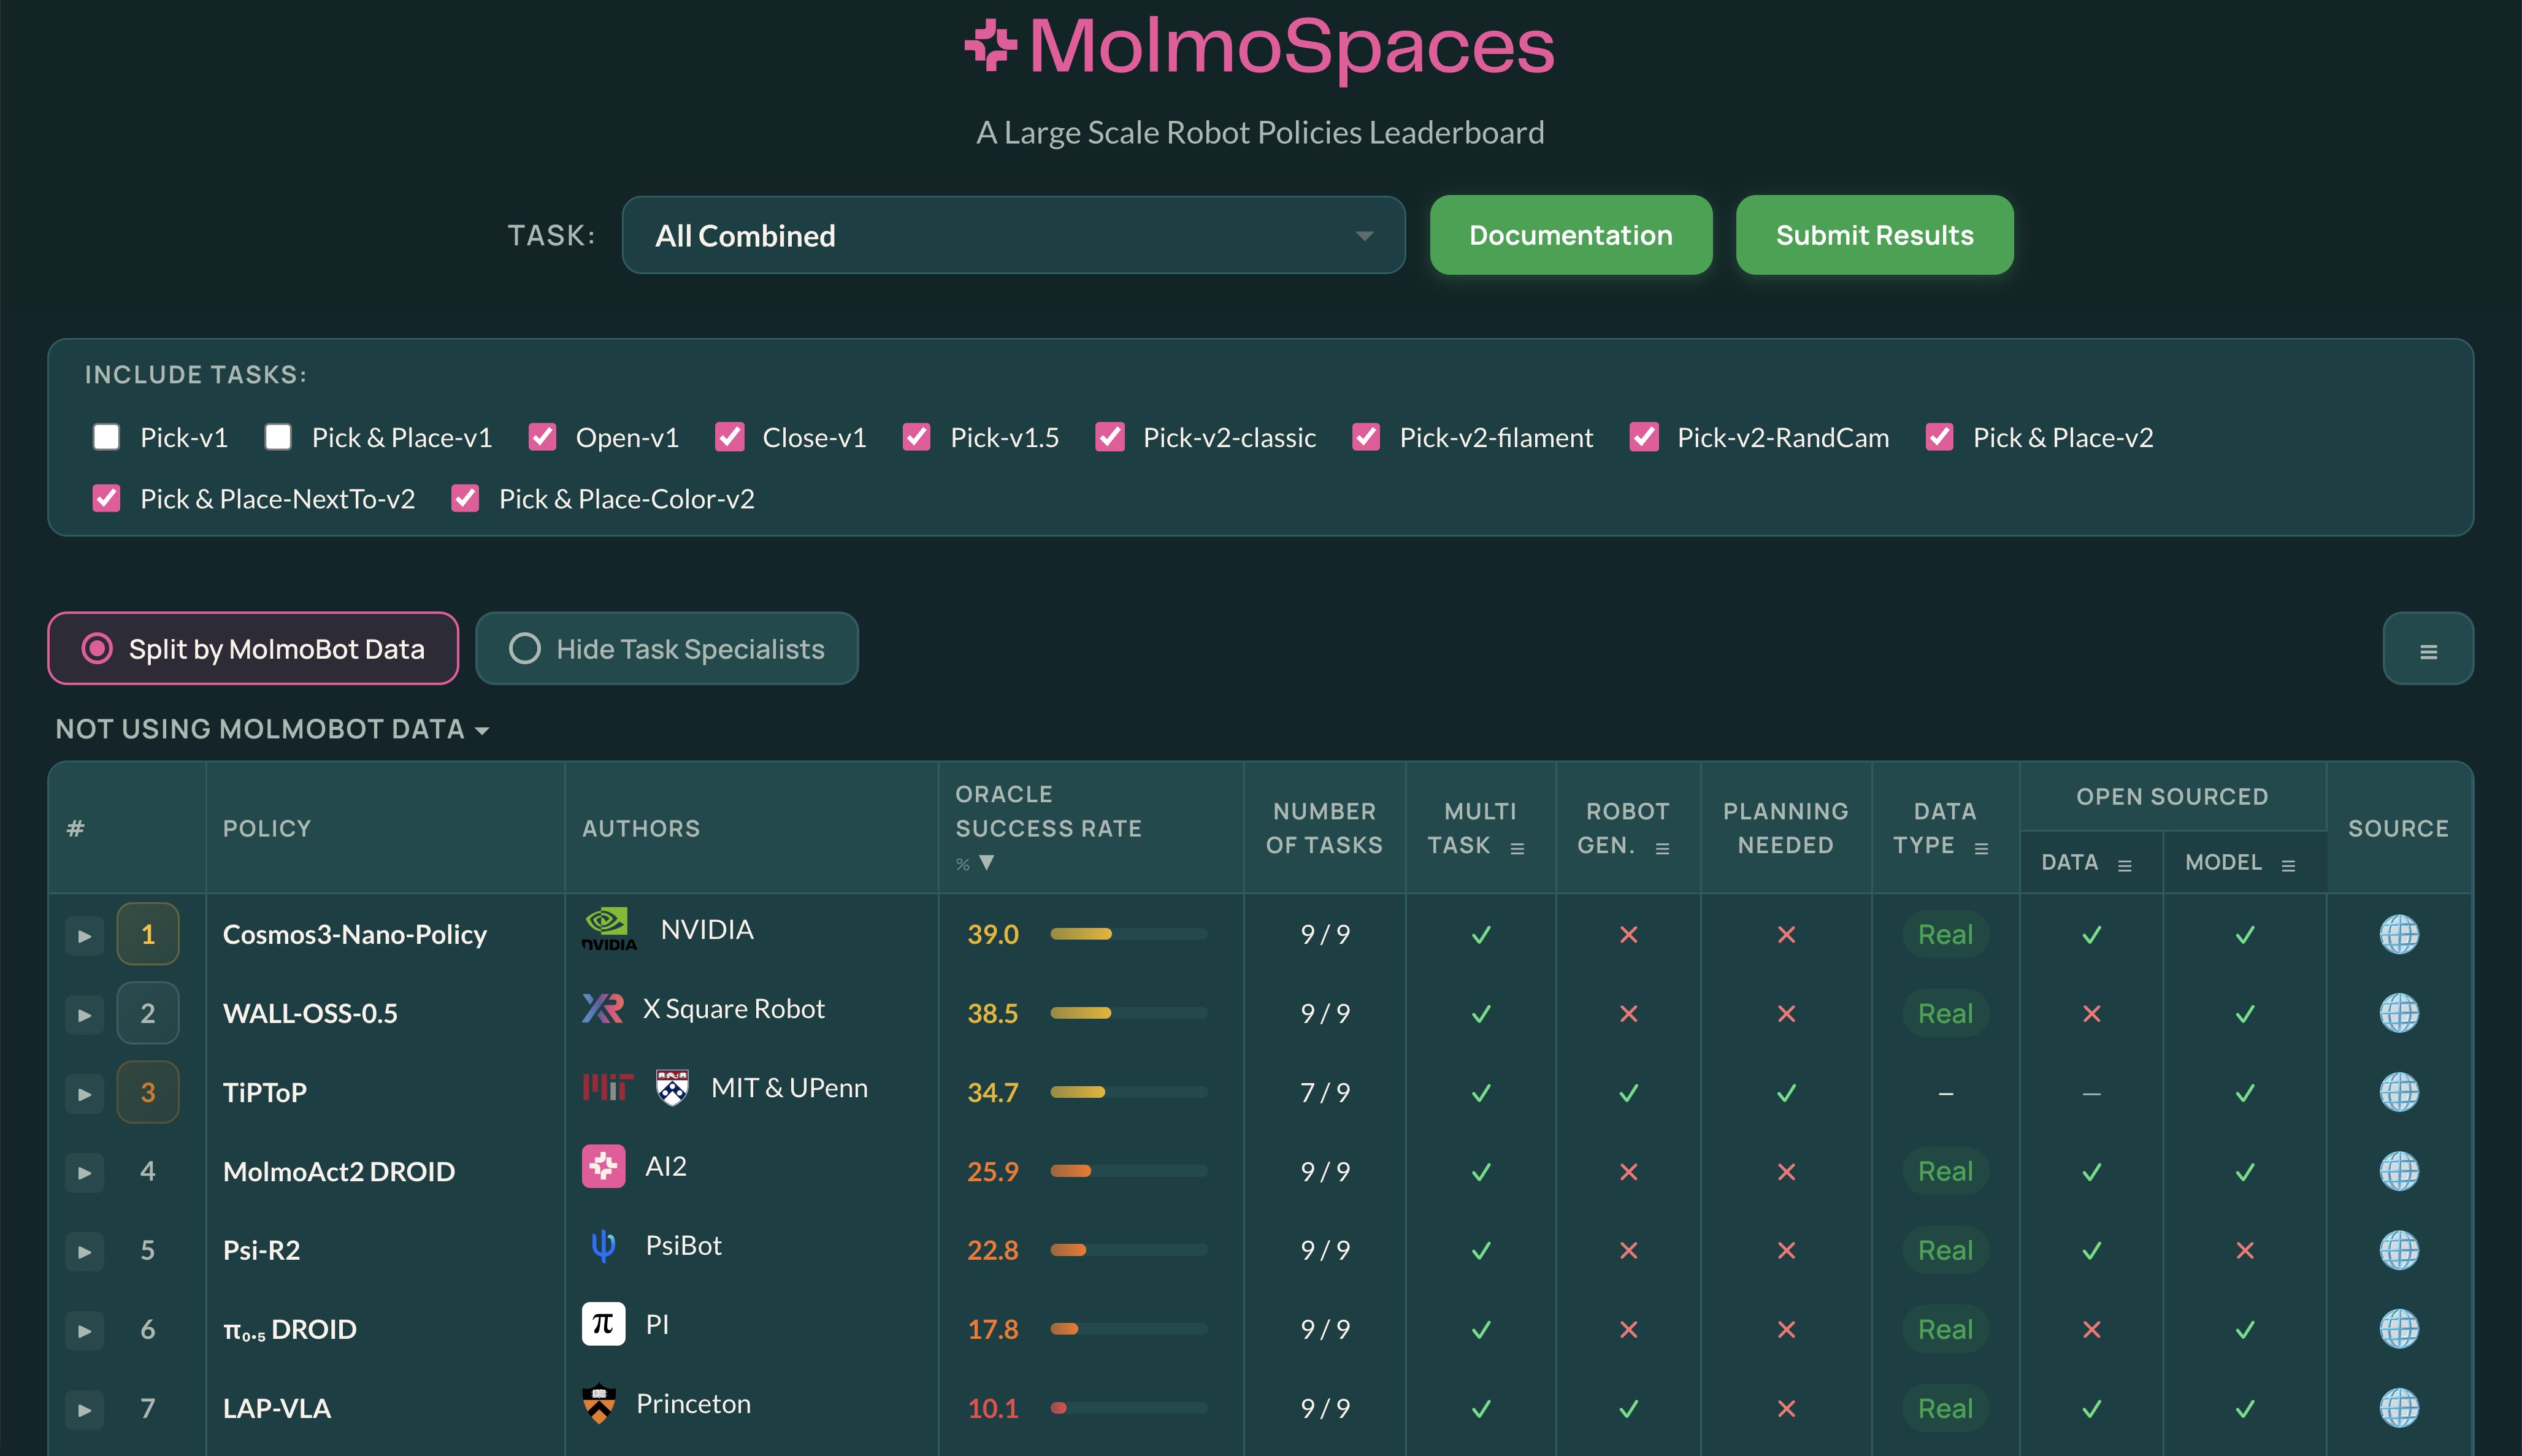Open the Documentation page

coord(1570,235)
